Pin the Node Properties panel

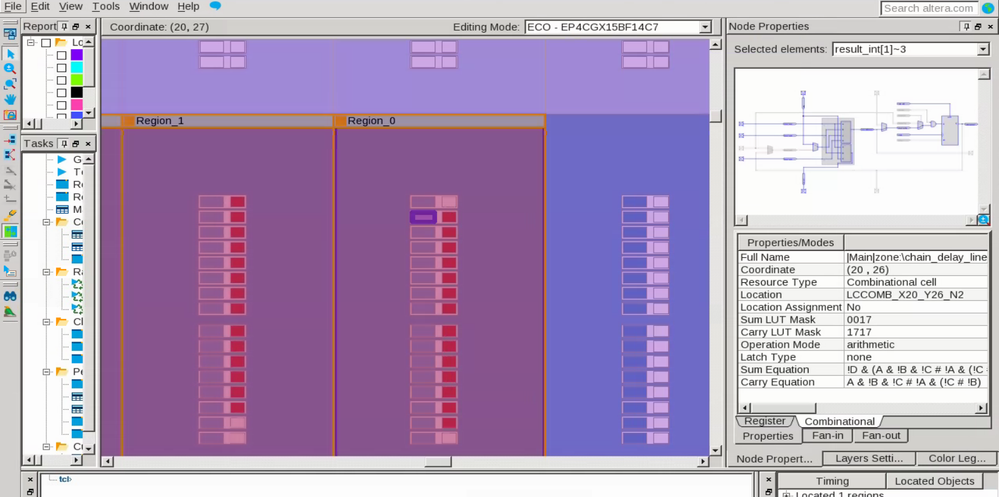pyautogui.click(x=967, y=27)
